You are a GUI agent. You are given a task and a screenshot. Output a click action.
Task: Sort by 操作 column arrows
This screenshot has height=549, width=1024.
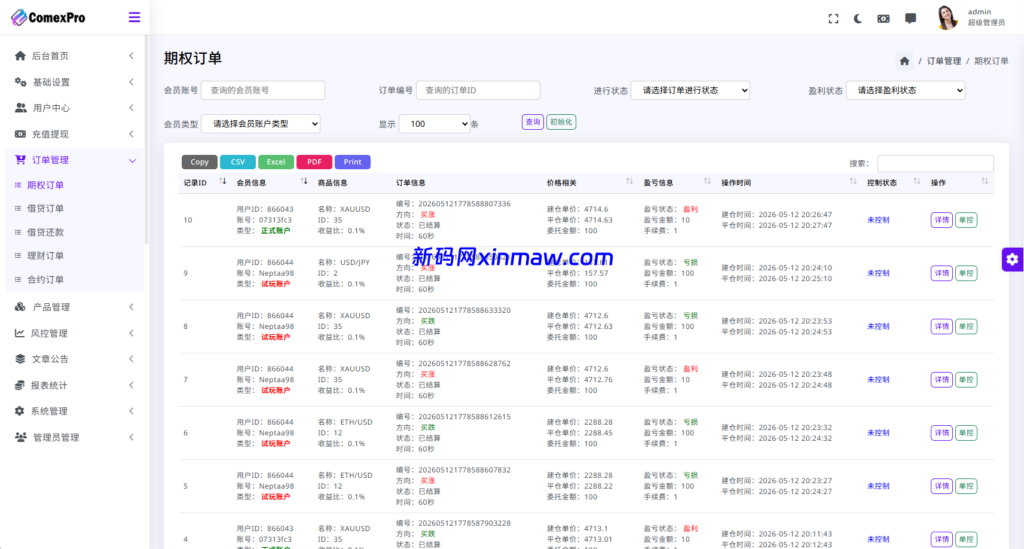point(984,181)
